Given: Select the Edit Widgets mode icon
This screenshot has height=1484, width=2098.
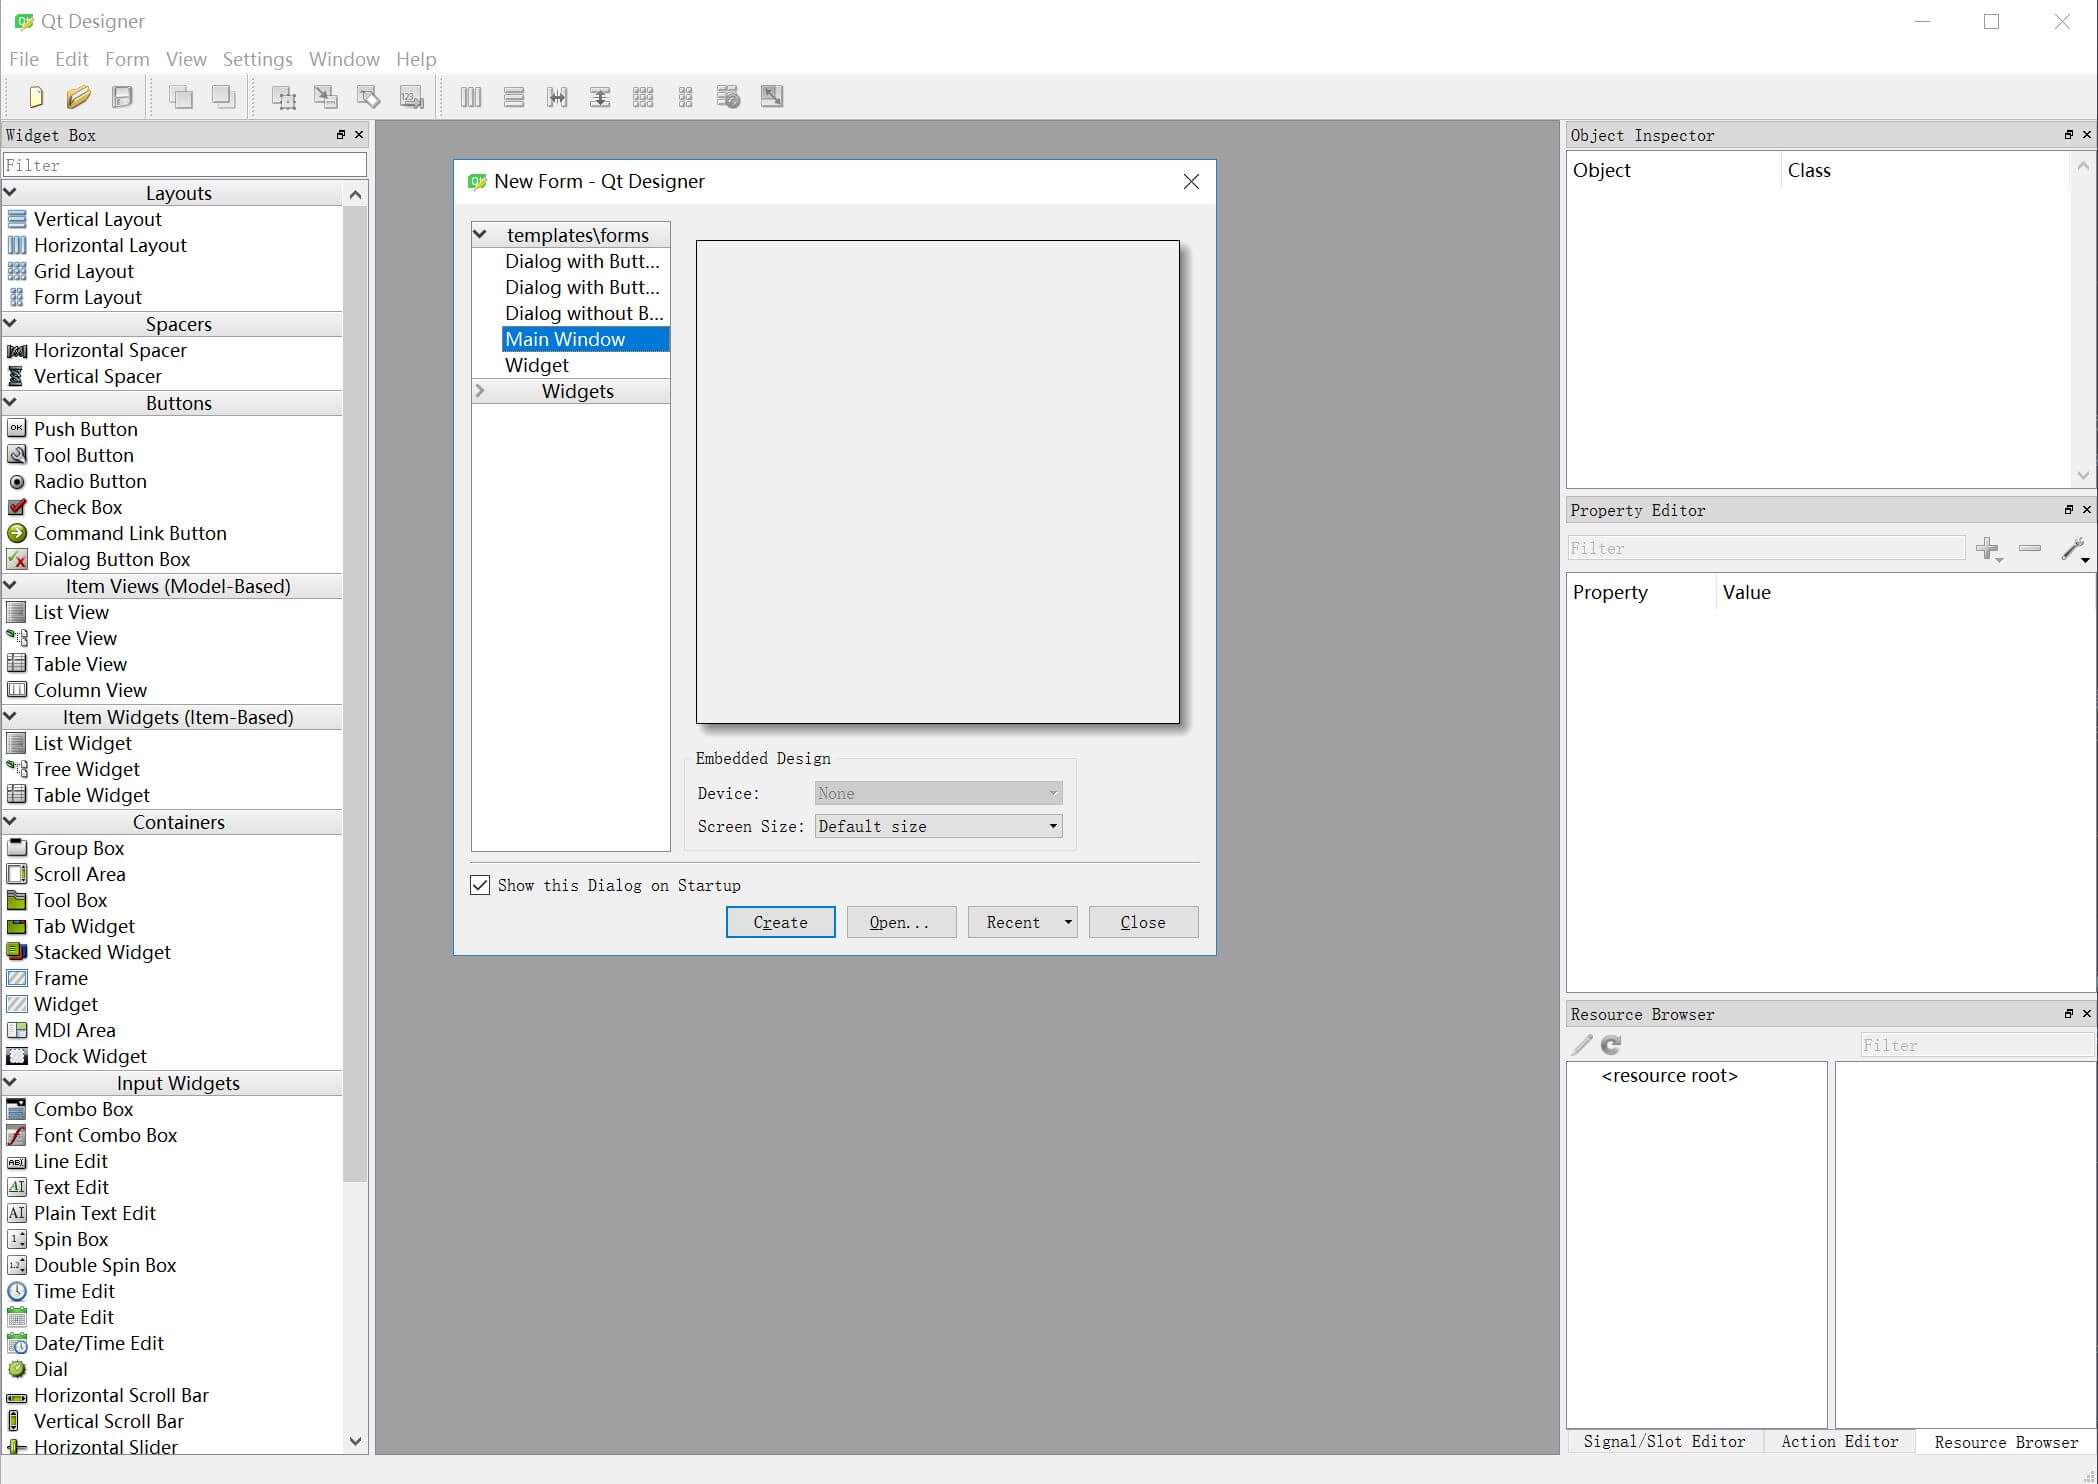Looking at the screenshot, I should (x=284, y=97).
